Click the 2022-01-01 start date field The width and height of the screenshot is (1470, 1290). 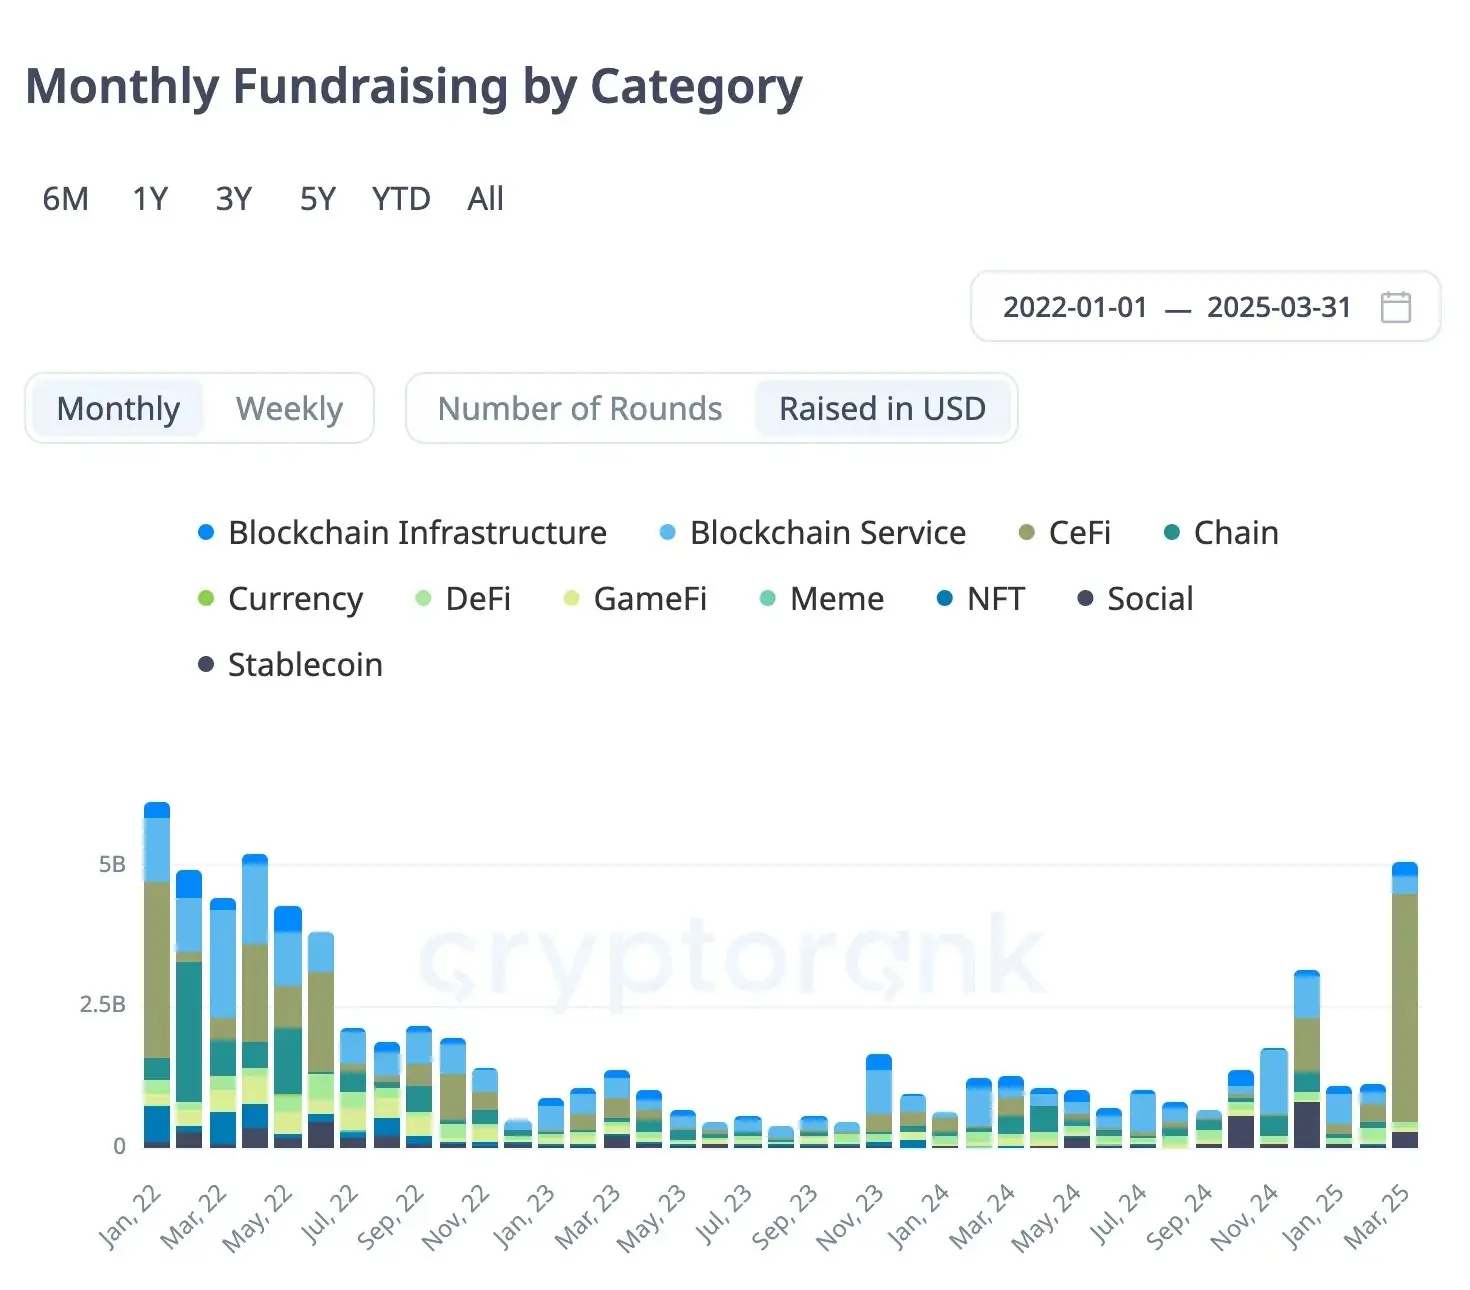[1075, 307]
